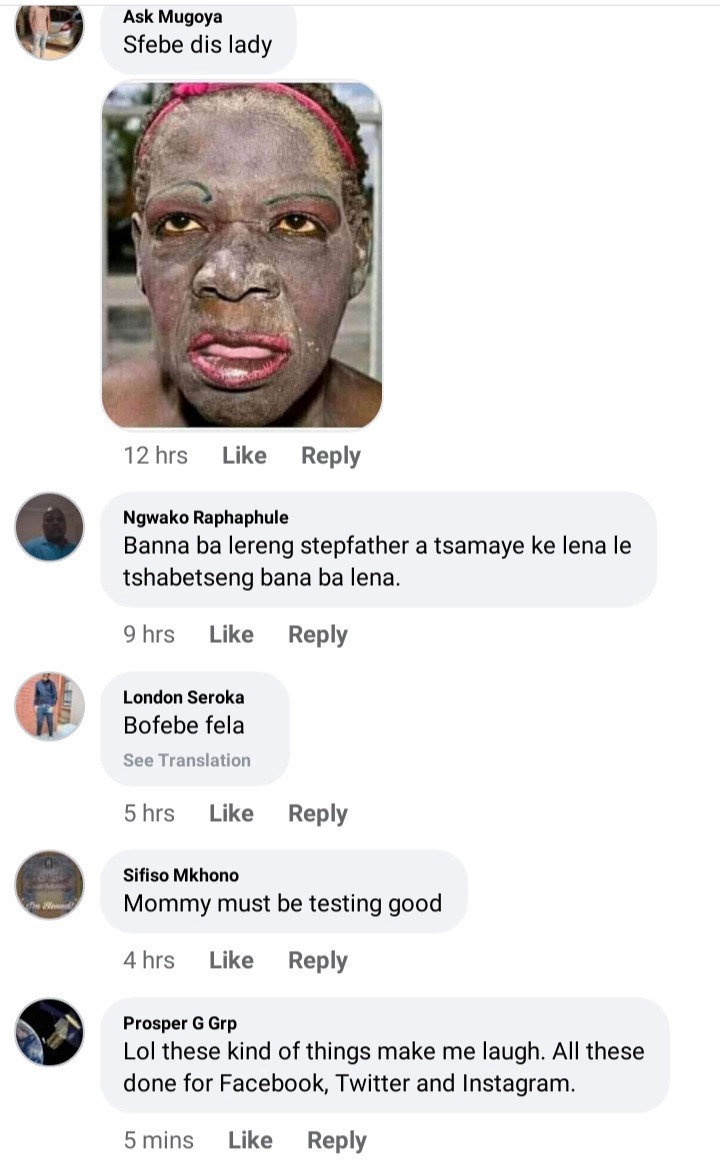Image resolution: width=720 pixels, height=1170 pixels.
Task: Open the Ngwako Raphaphule name link
Action: pyautogui.click(x=205, y=517)
